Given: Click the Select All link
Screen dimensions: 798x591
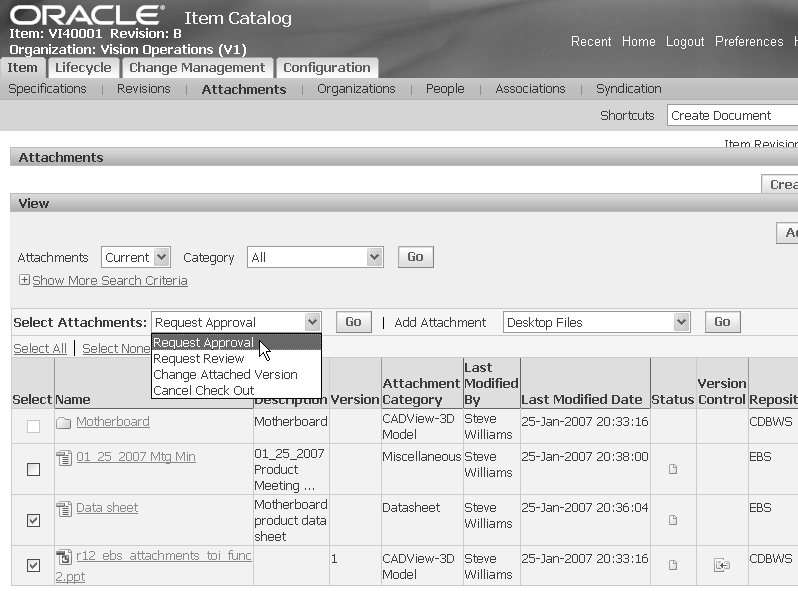Looking at the screenshot, I should (40, 349).
